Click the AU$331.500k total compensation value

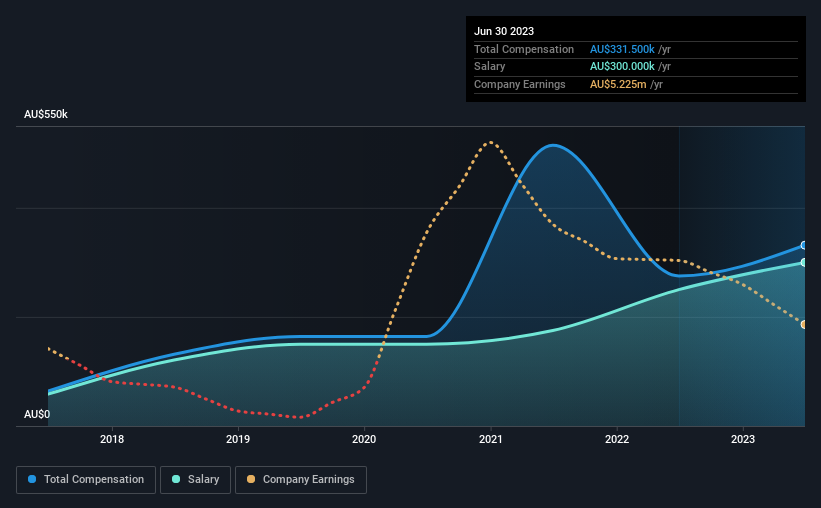(622, 49)
